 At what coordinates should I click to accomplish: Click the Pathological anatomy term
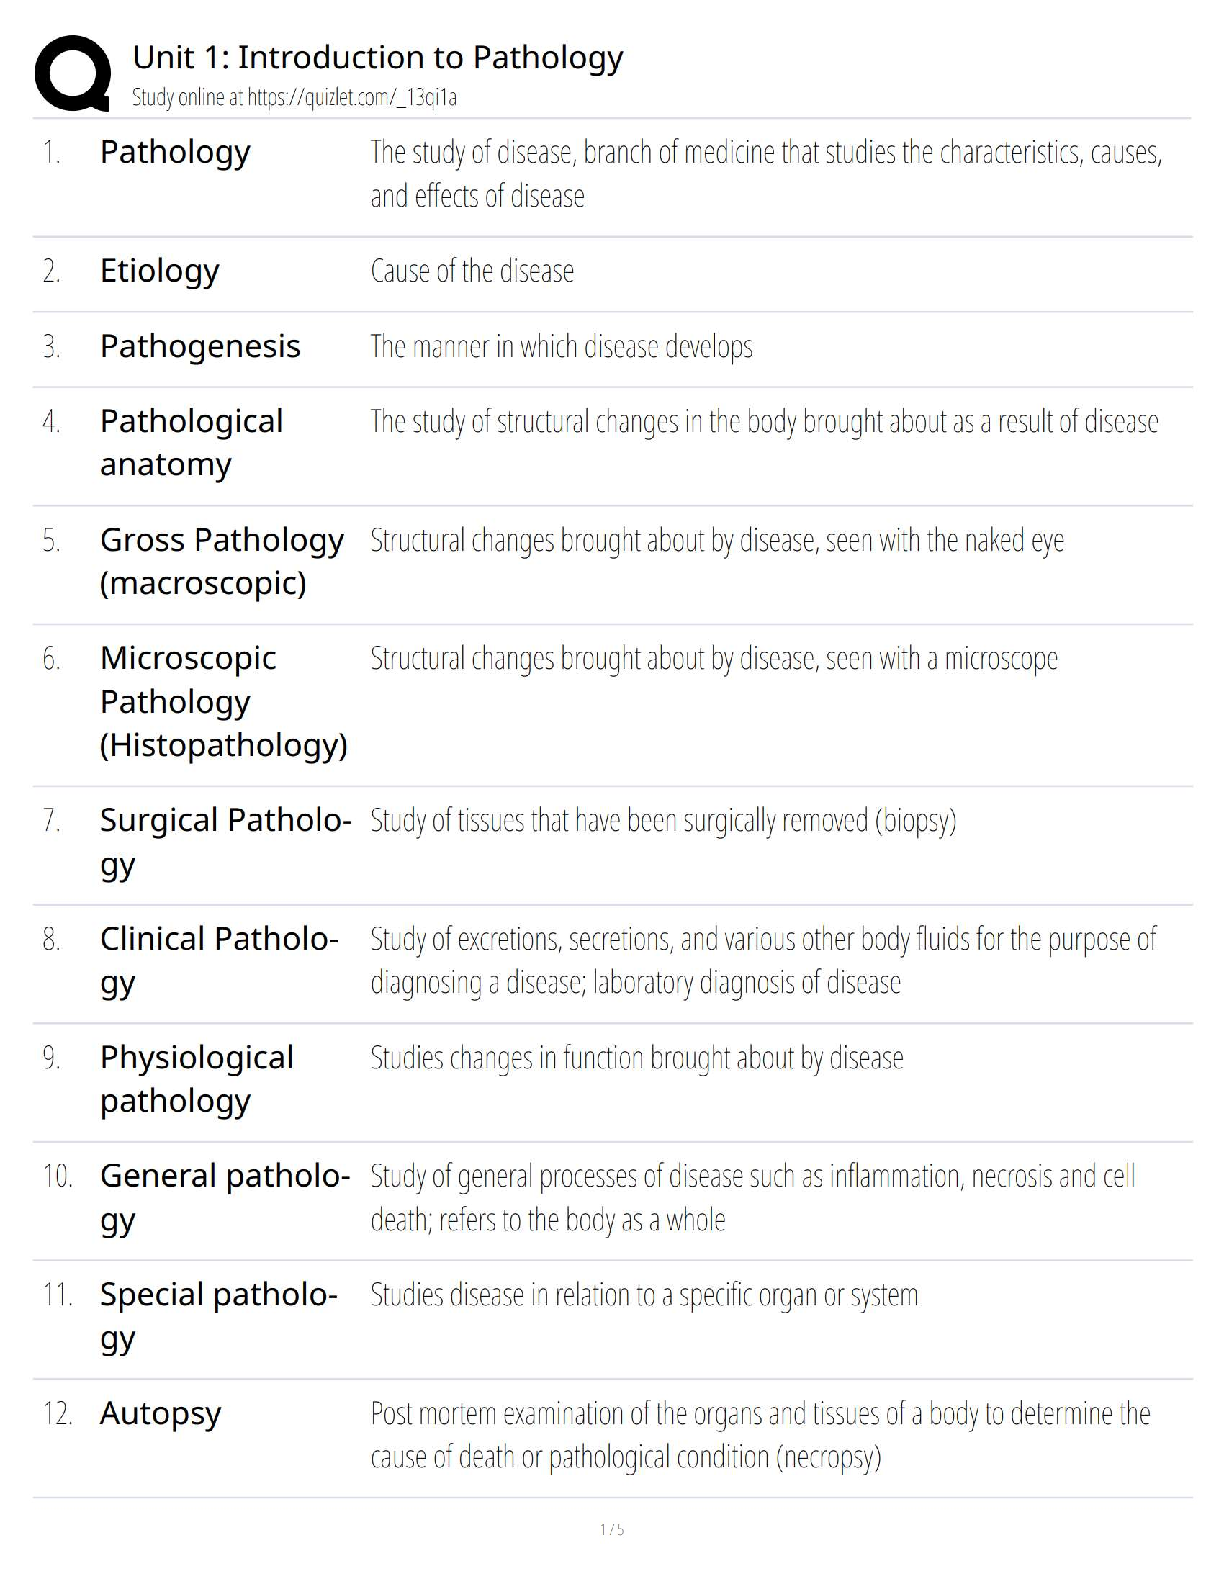pyautogui.click(x=191, y=443)
